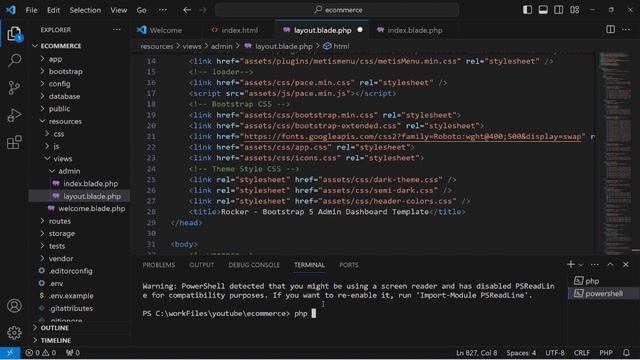Change language mode via PHP
Image resolution: width=640 pixels, height=360 pixels.
[606, 353]
